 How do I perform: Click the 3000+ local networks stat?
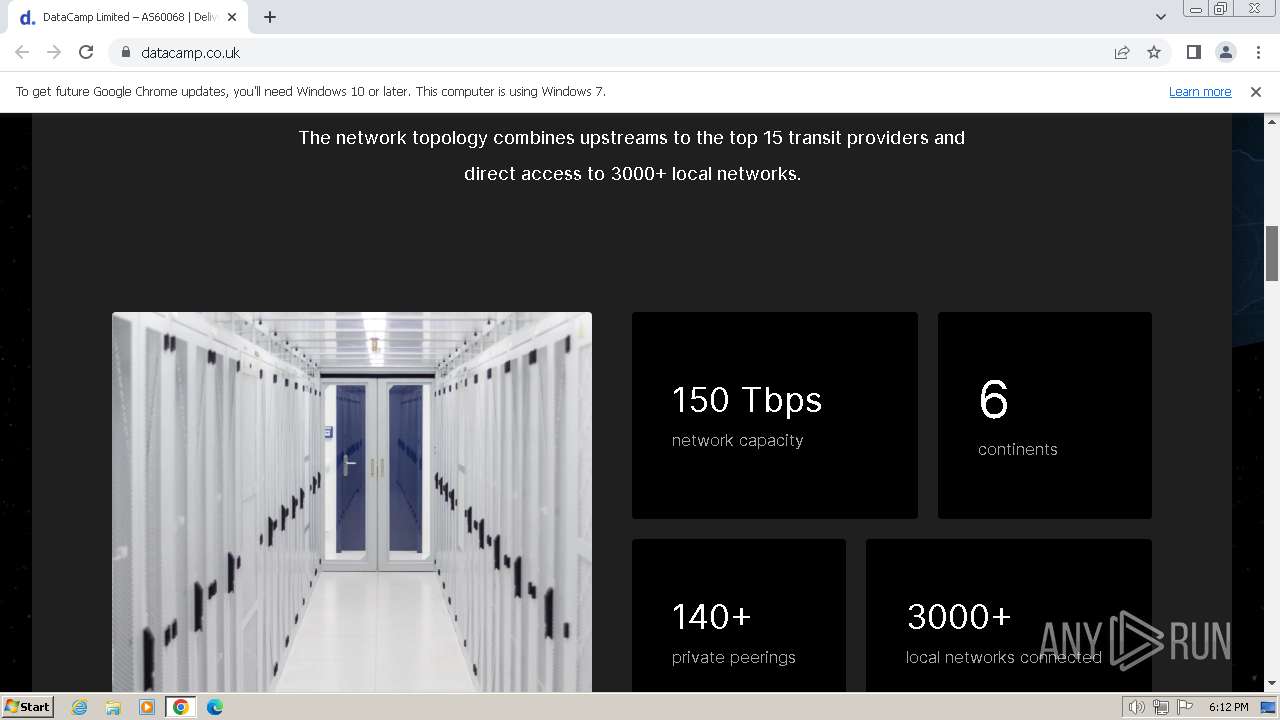click(x=1004, y=632)
